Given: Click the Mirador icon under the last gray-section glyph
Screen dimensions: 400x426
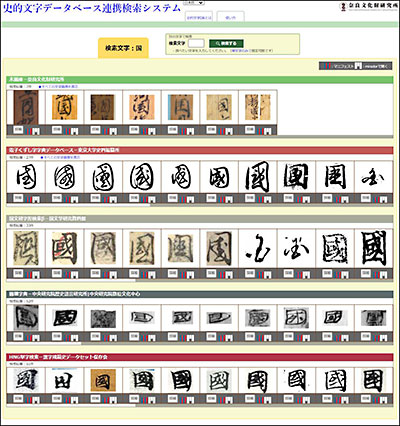Looking at the screenshot, I should click(x=384, y=274).
